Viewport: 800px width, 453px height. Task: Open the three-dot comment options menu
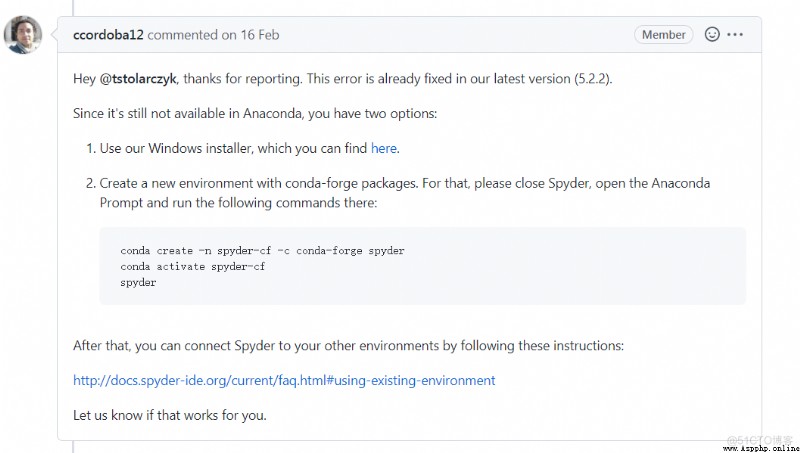click(735, 35)
